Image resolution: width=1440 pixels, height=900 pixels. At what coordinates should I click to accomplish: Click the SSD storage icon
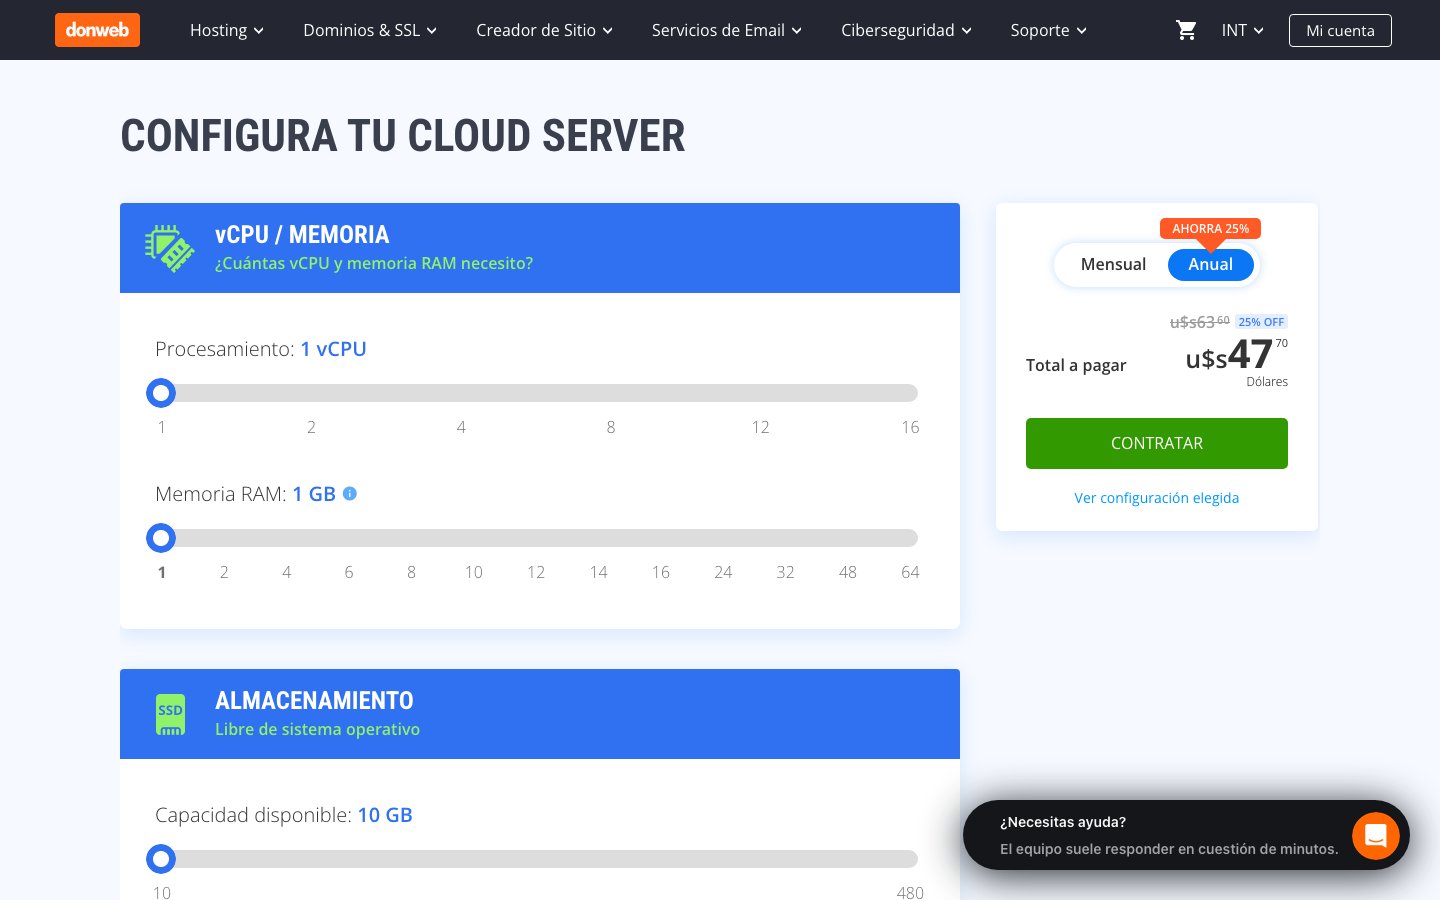[170, 714]
